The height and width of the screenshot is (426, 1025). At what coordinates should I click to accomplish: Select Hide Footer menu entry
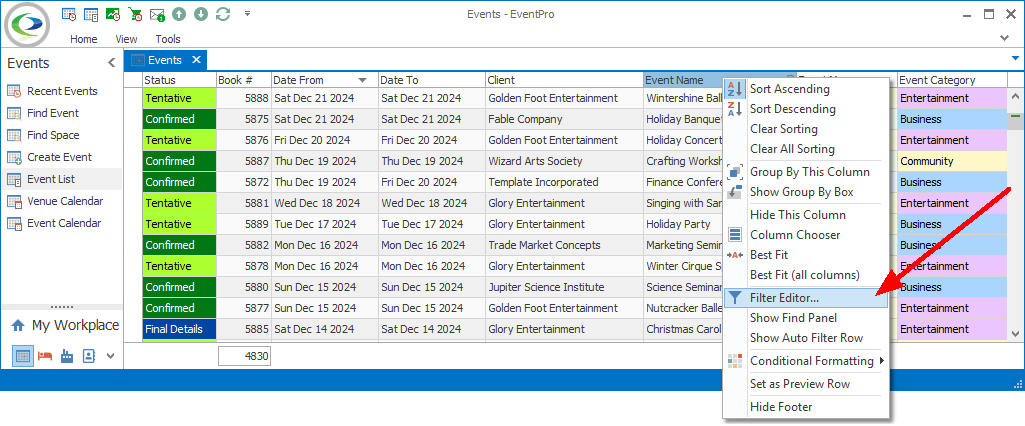tap(805, 407)
